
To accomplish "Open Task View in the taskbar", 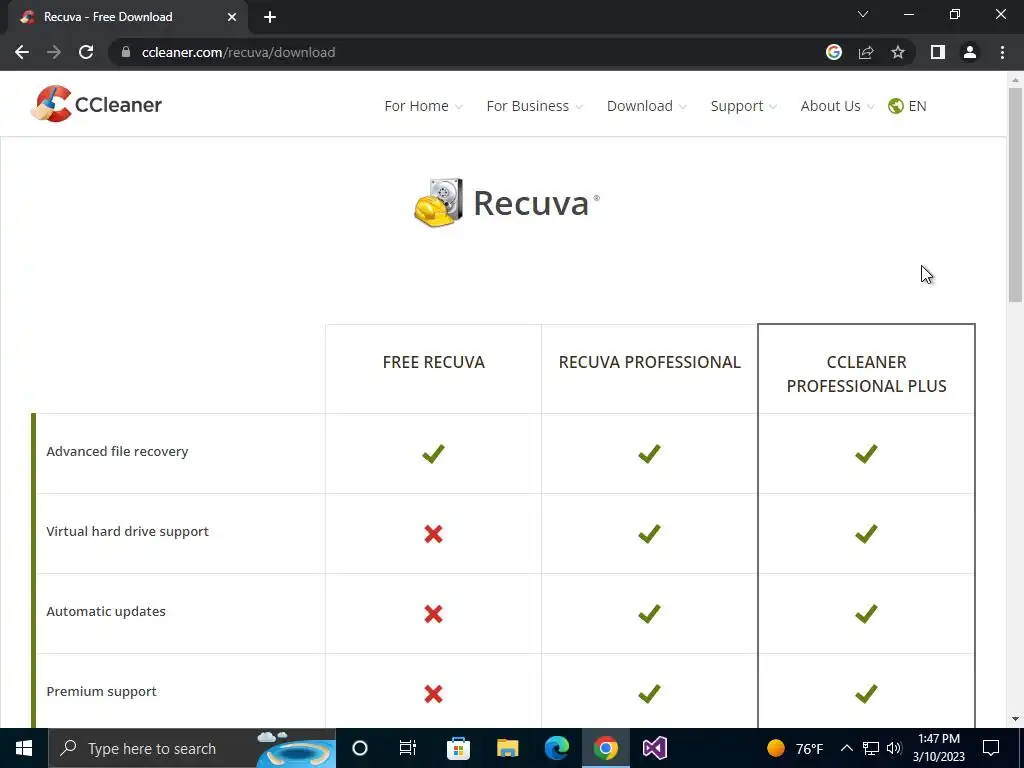I will tap(408, 748).
